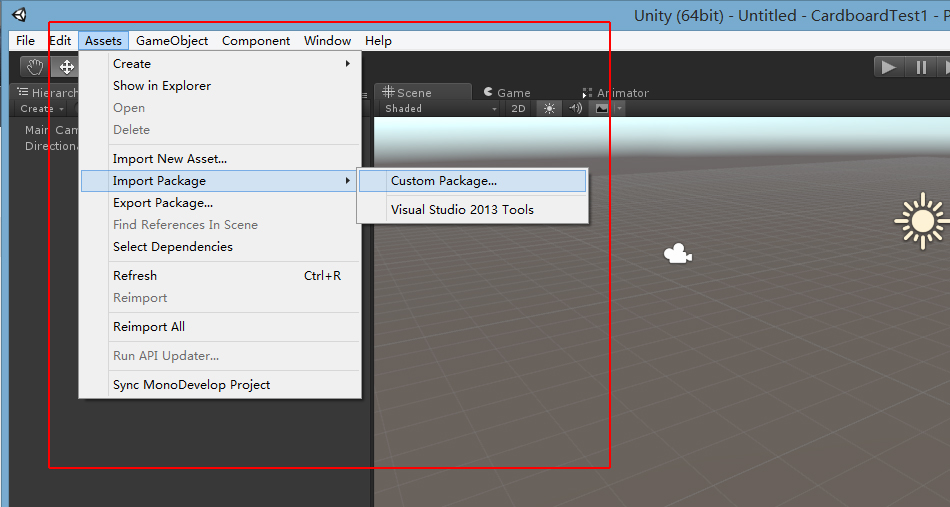Switch to the Animator tab
The height and width of the screenshot is (507, 950).
tap(615, 92)
